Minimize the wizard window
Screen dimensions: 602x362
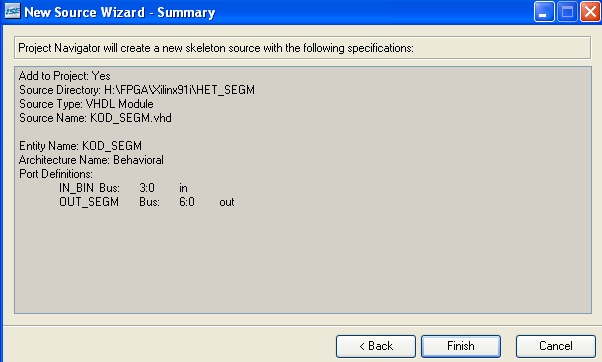(x=544, y=12)
